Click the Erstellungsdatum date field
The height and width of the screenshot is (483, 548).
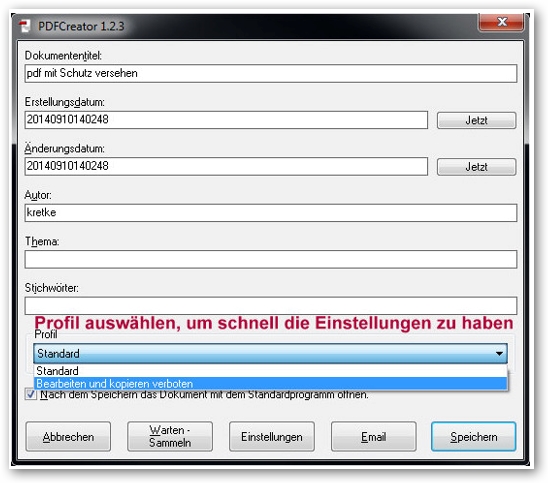point(226,120)
